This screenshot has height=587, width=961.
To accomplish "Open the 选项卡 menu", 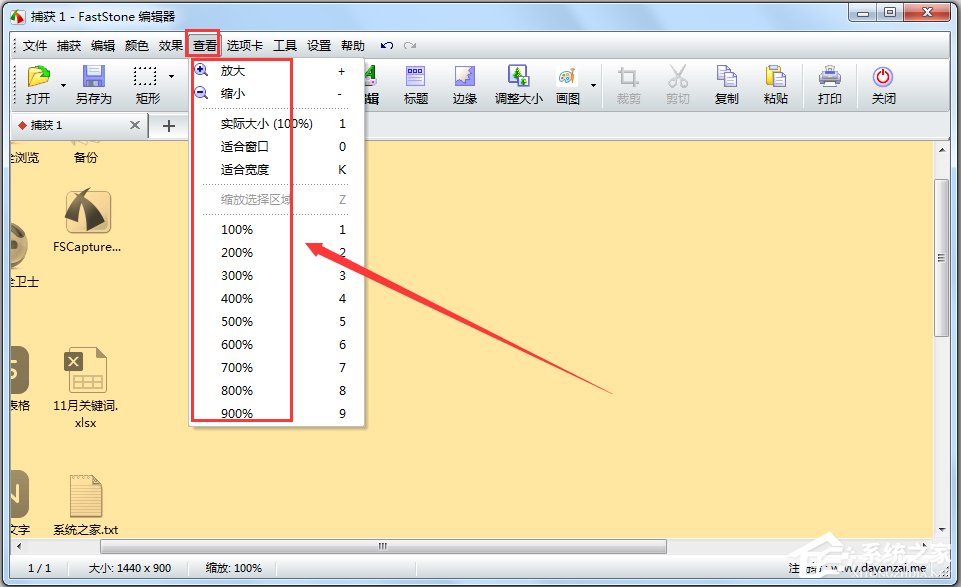I will pyautogui.click(x=245, y=45).
